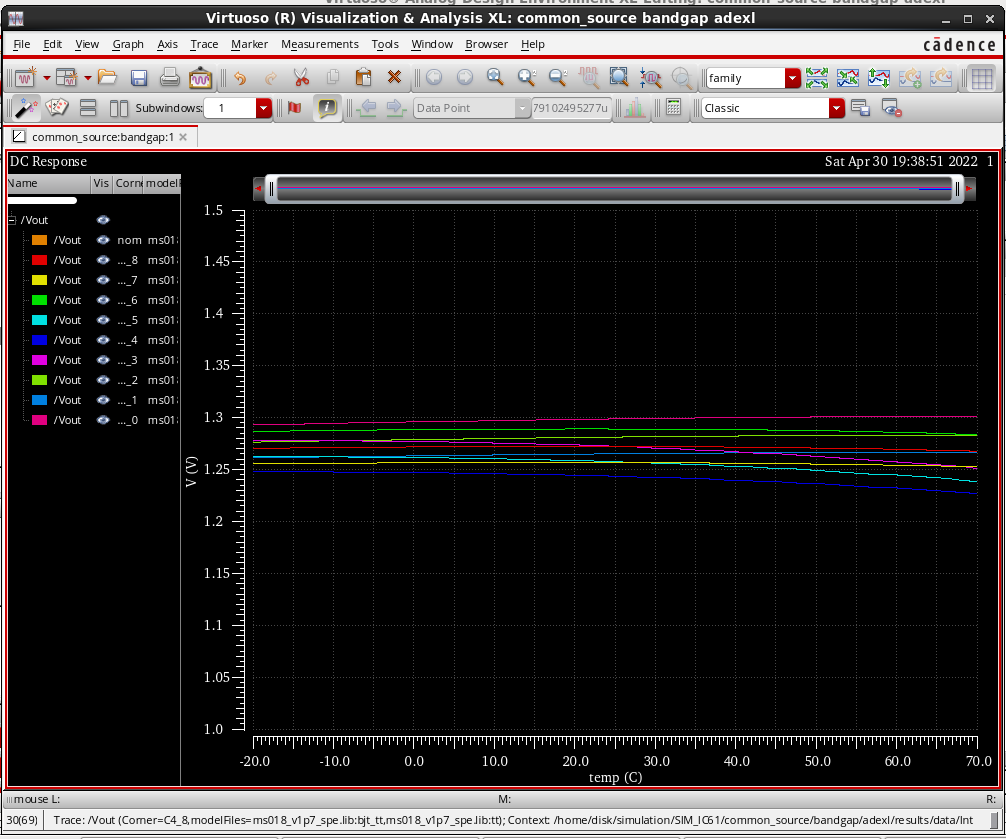Close the common_source:bandgap:1 tab
1006x839 pixels.
click(182, 137)
